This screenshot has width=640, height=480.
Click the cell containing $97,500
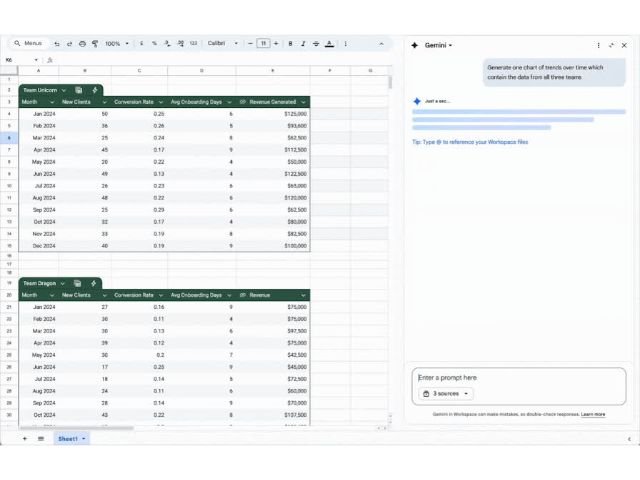273,331
